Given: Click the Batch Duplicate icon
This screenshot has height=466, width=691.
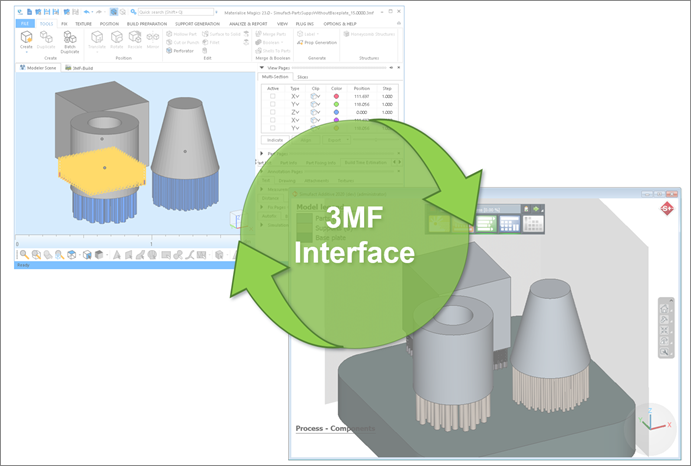Looking at the screenshot, I should tap(70, 38).
